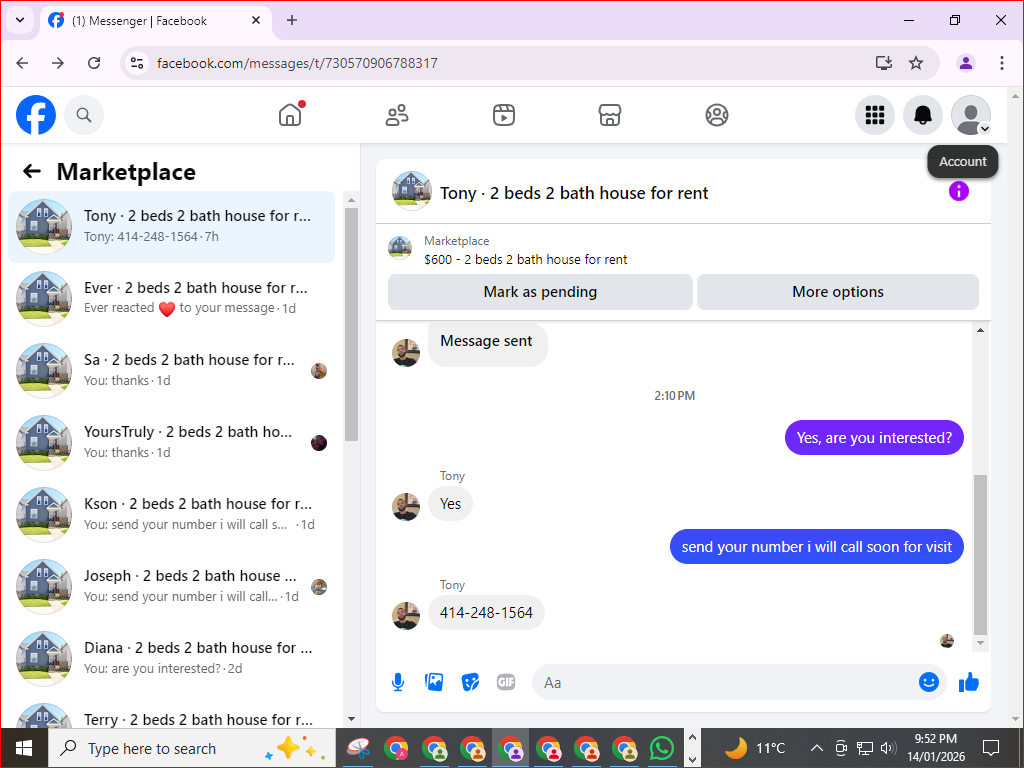1024x768 pixels.
Task: Bookmark this page with star icon
Action: click(916, 63)
